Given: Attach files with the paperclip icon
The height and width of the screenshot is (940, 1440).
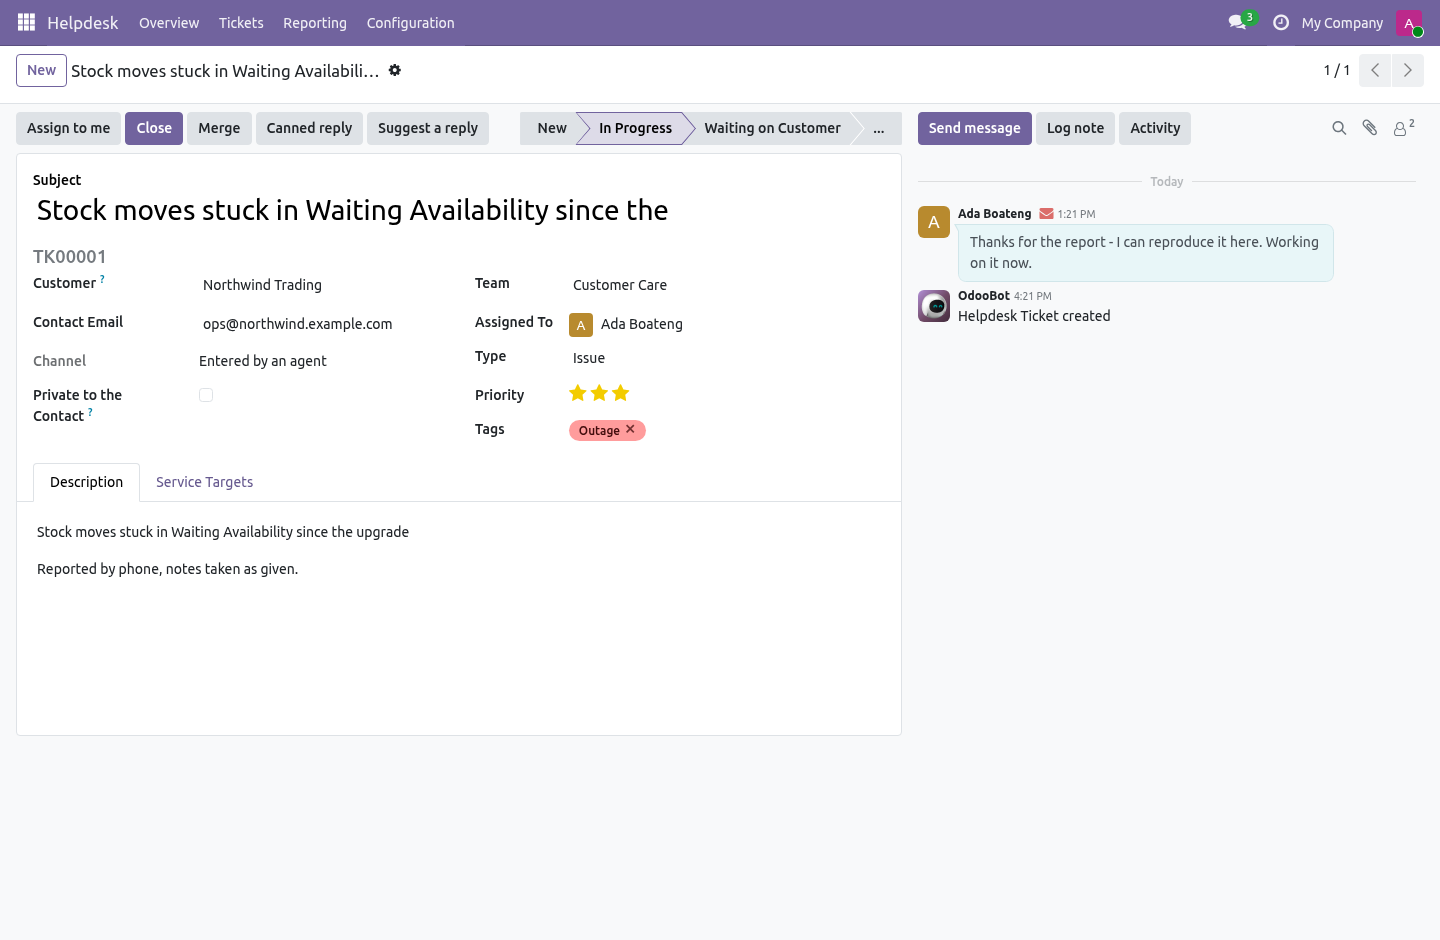Looking at the screenshot, I should tap(1370, 128).
